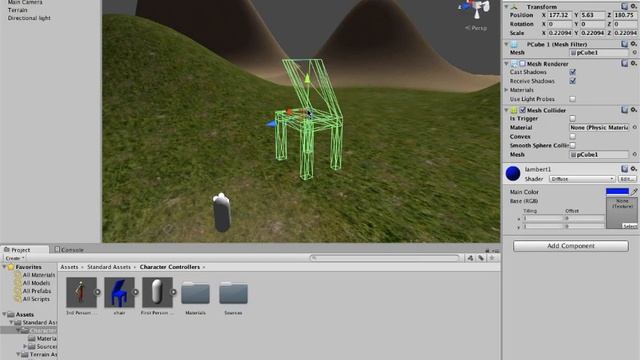The height and width of the screenshot is (360, 640).
Task: Open the Create dropdown in Project
Action: [14, 258]
